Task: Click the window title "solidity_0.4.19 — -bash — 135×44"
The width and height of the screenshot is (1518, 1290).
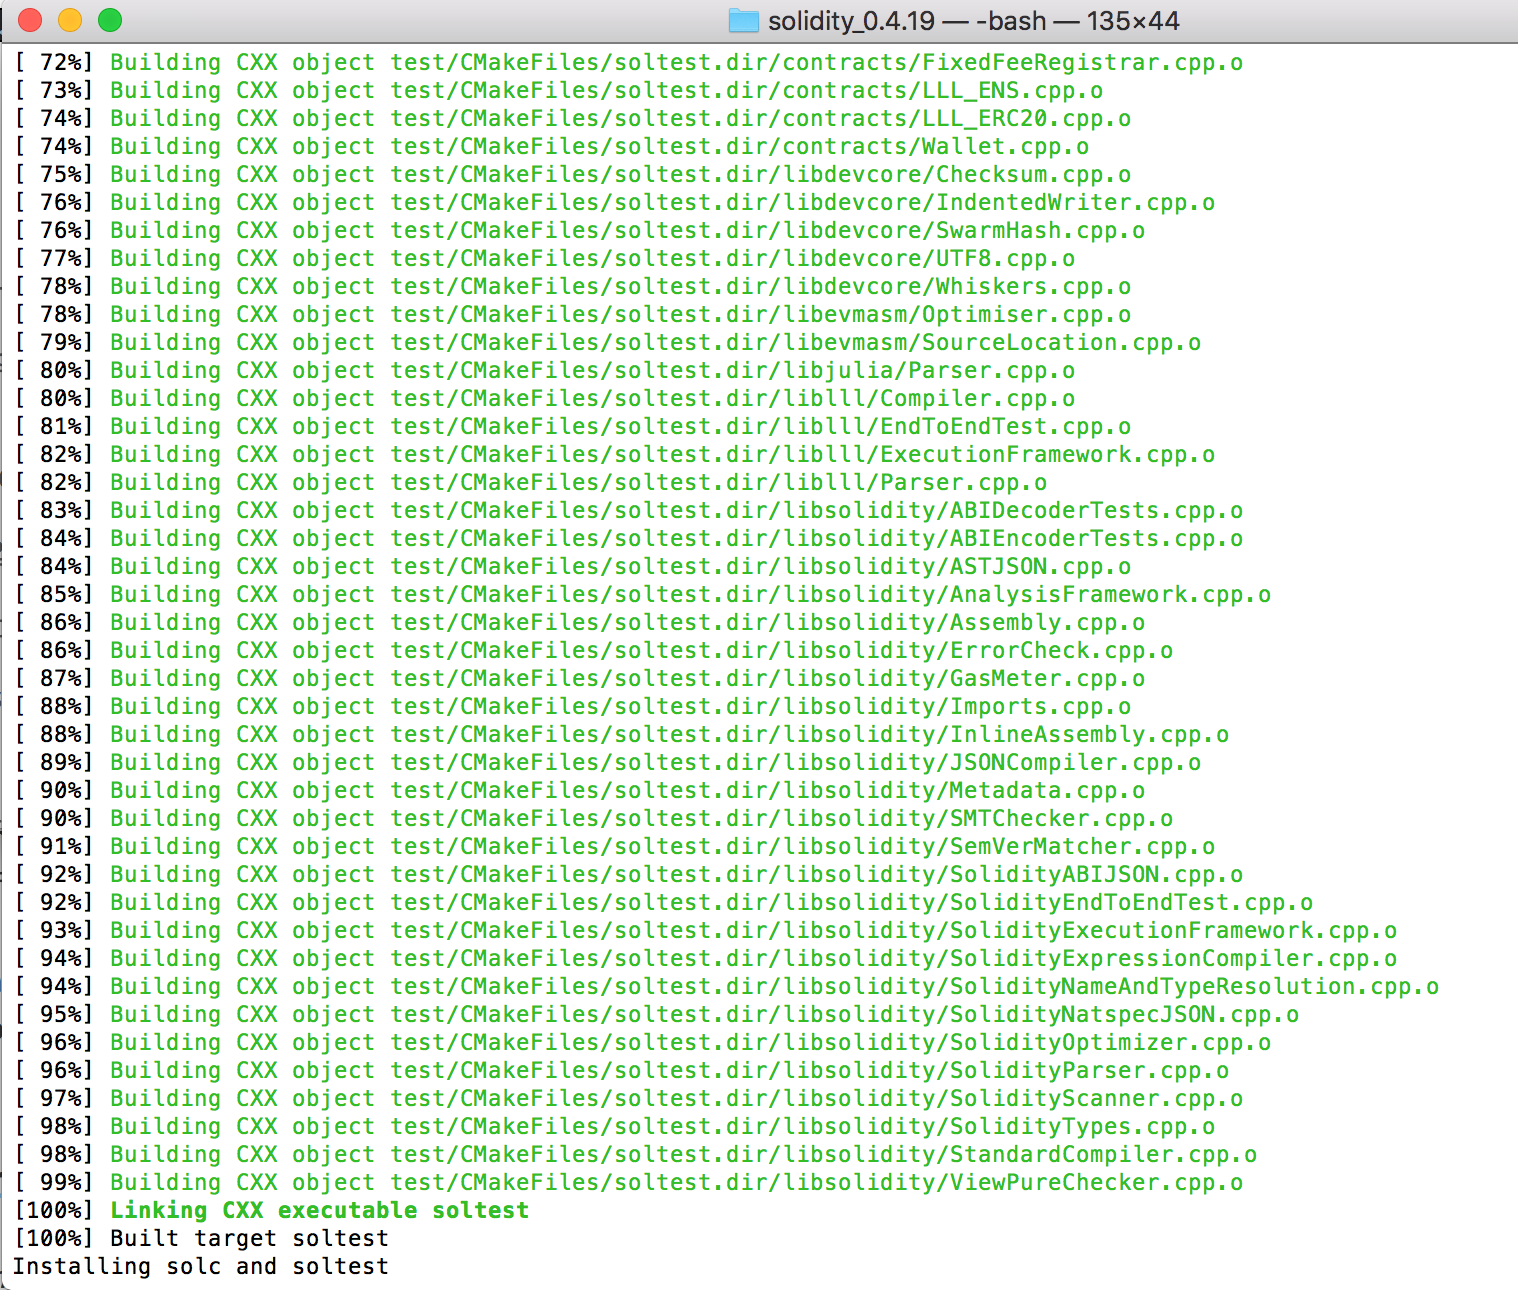Action: pyautogui.click(x=973, y=20)
